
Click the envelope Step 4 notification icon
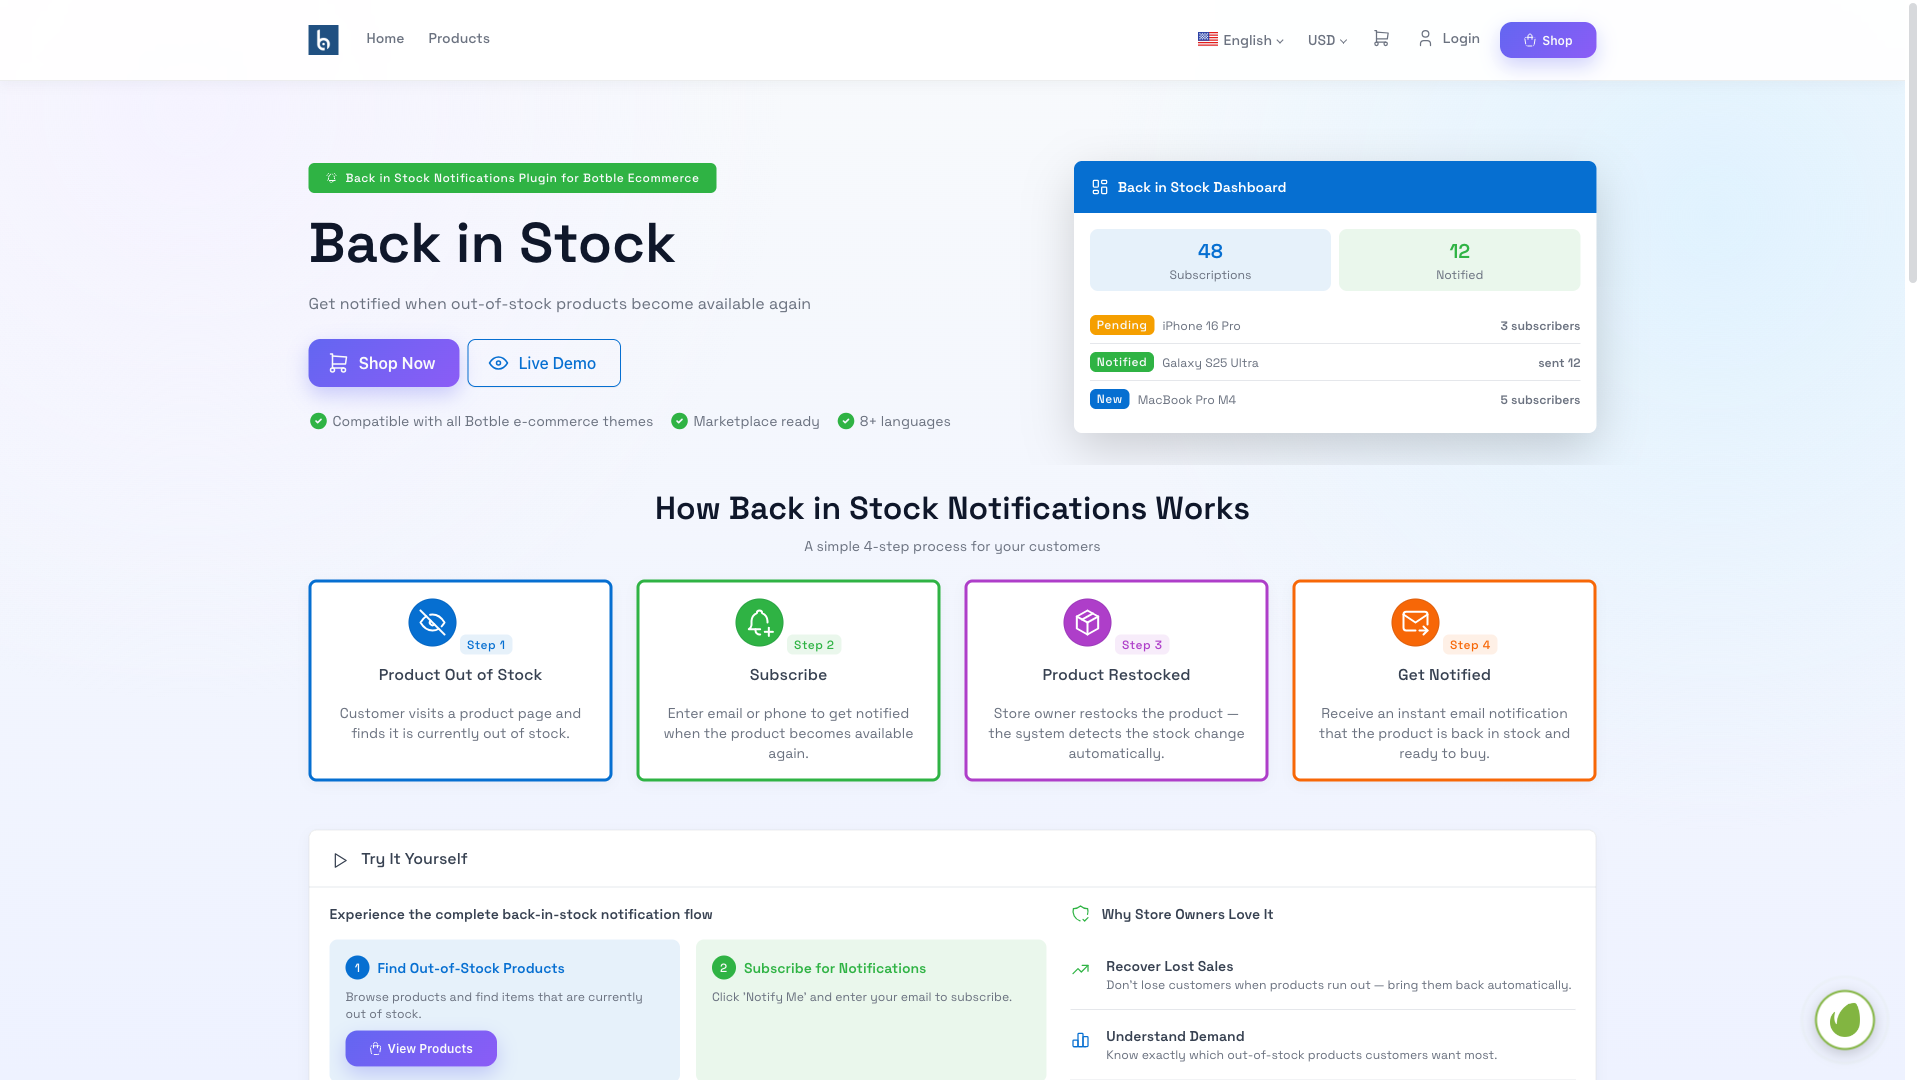pyautogui.click(x=1415, y=623)
